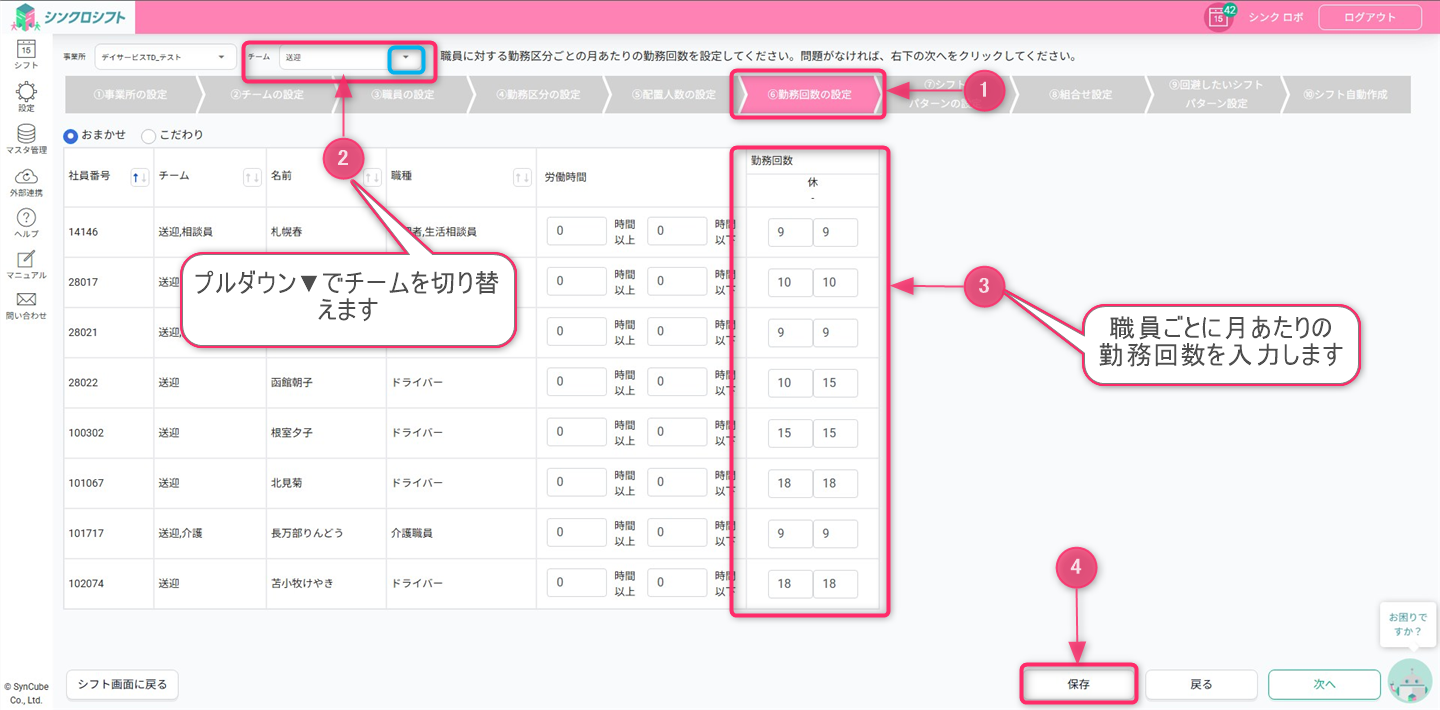
Task: Open the 問い合わせ mail icon
Action: (x=26, y=300)
